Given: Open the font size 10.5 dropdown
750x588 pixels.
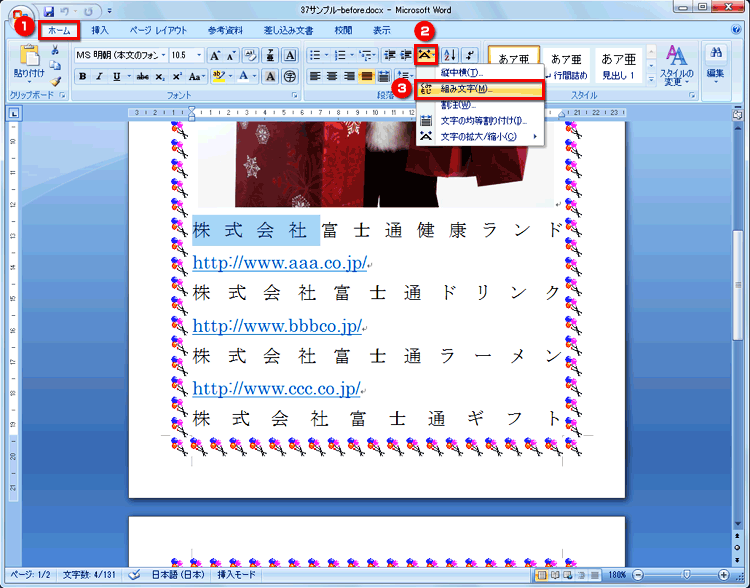Looking at the screenshot, I should [x=199, y=55].
